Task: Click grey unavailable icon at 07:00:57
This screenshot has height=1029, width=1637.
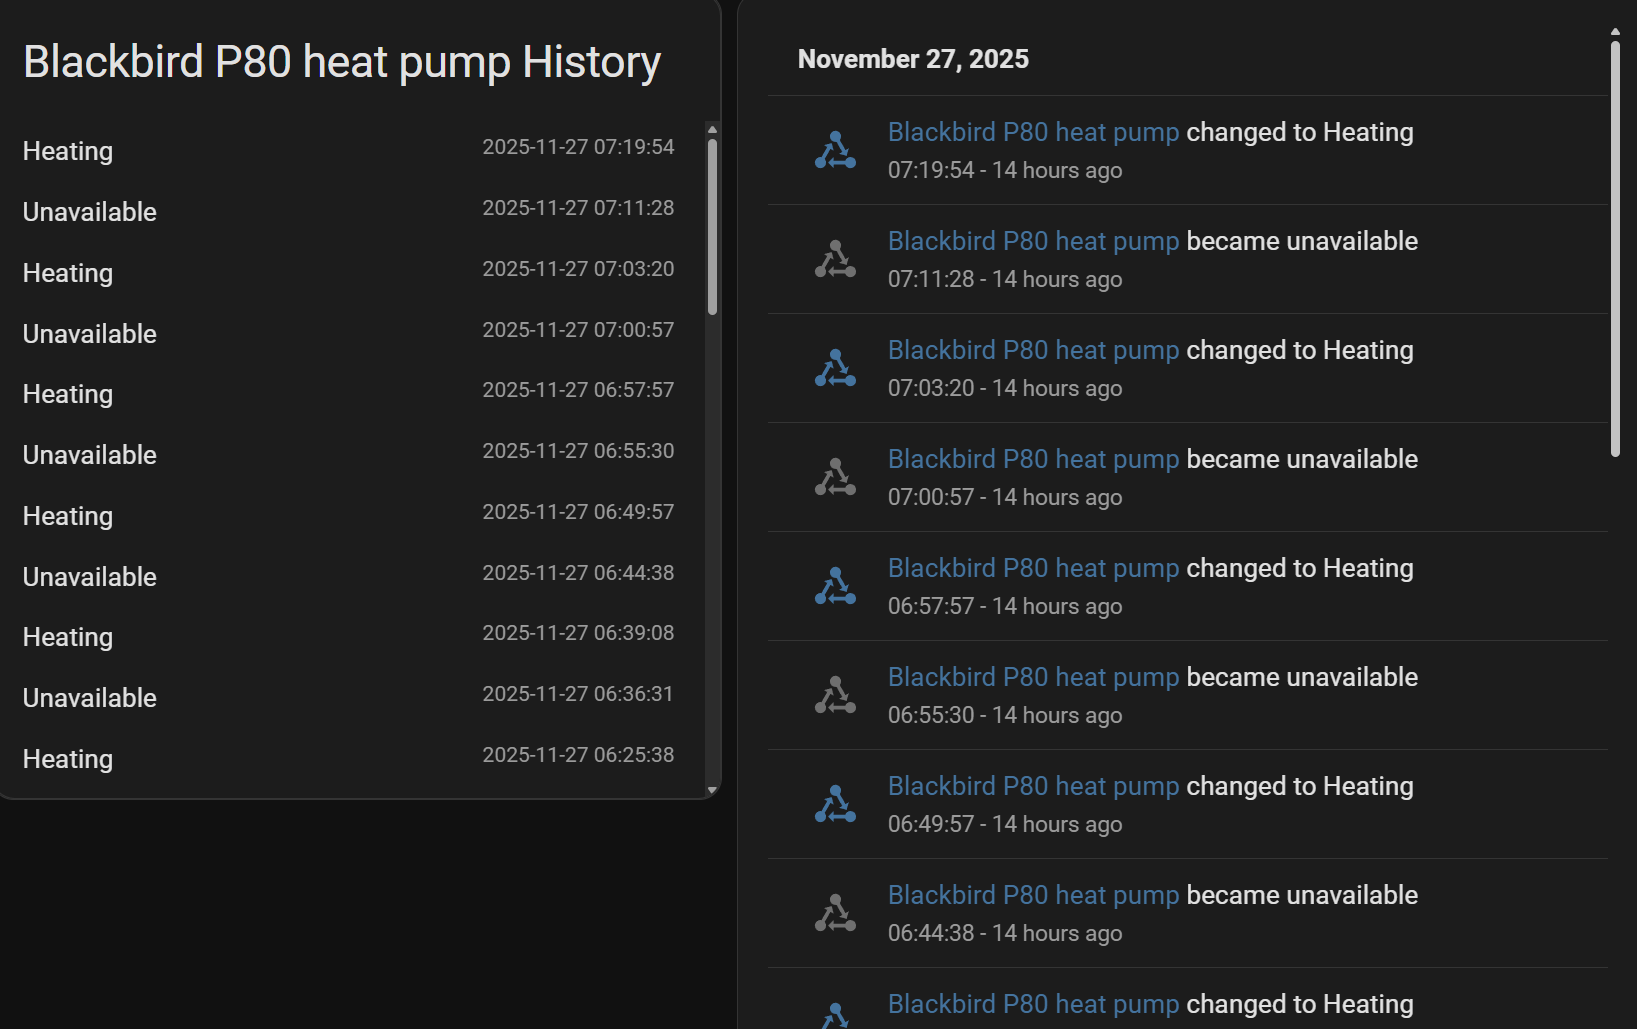Action: click(x=835, y=477)
